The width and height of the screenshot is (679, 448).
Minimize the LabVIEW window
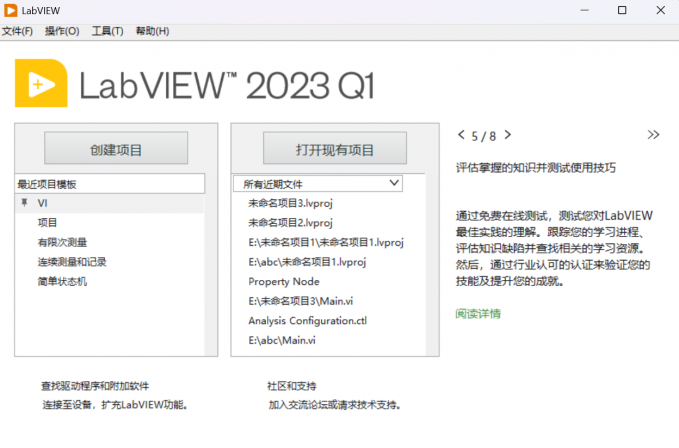[585, 10]
